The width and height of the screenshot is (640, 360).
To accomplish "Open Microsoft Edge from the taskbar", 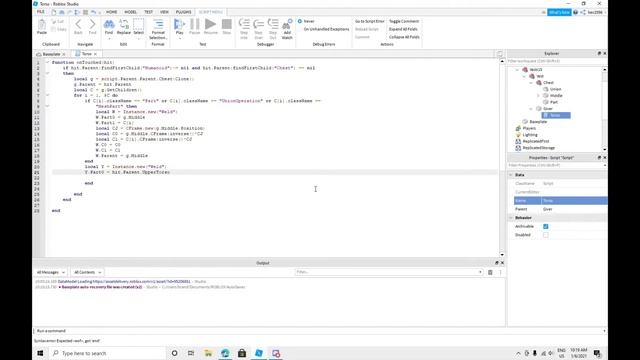I will 225,353.
